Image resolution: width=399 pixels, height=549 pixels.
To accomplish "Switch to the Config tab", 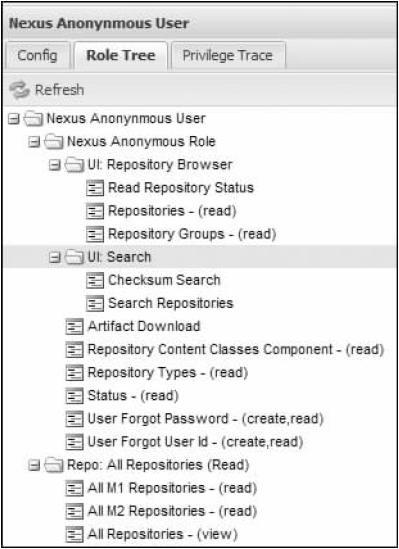I will click(x=37, y=56).
